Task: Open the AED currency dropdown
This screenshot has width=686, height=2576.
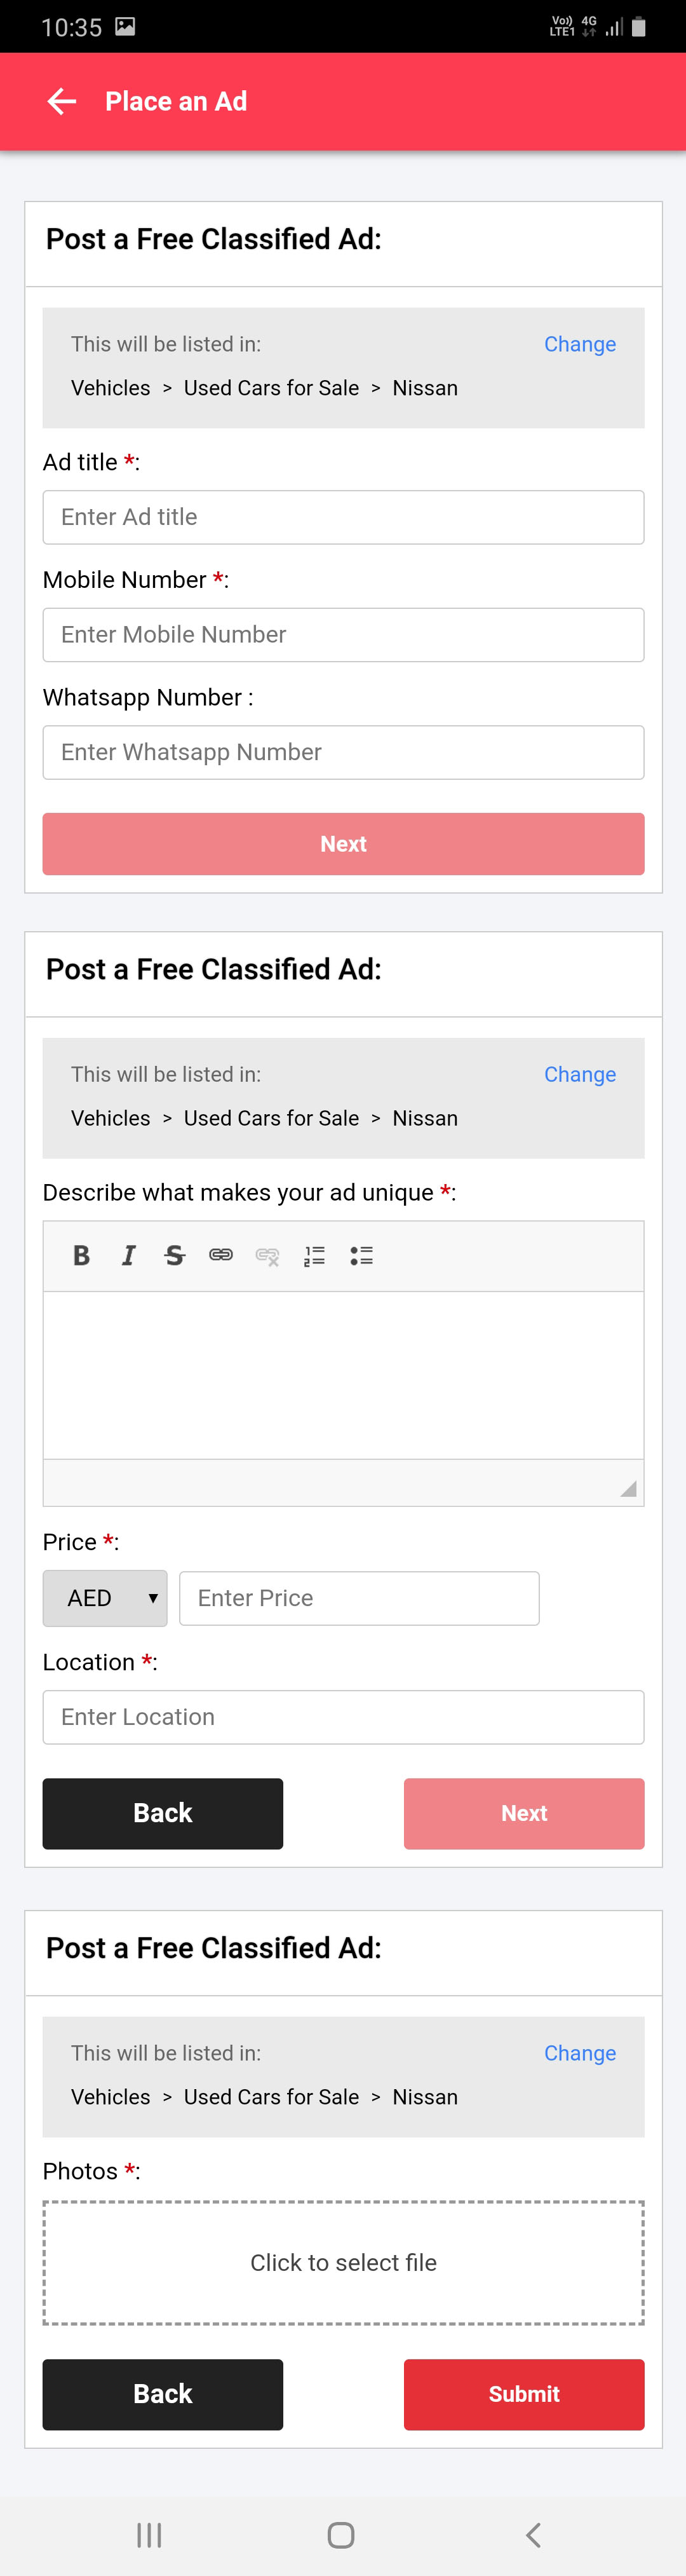Action: pyautogui.click(x=105, y=1598)
